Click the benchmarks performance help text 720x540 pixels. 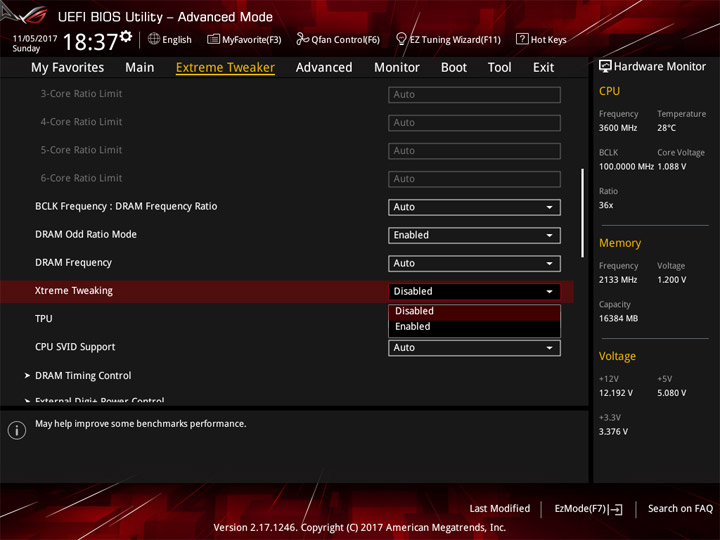pos(141,424)
